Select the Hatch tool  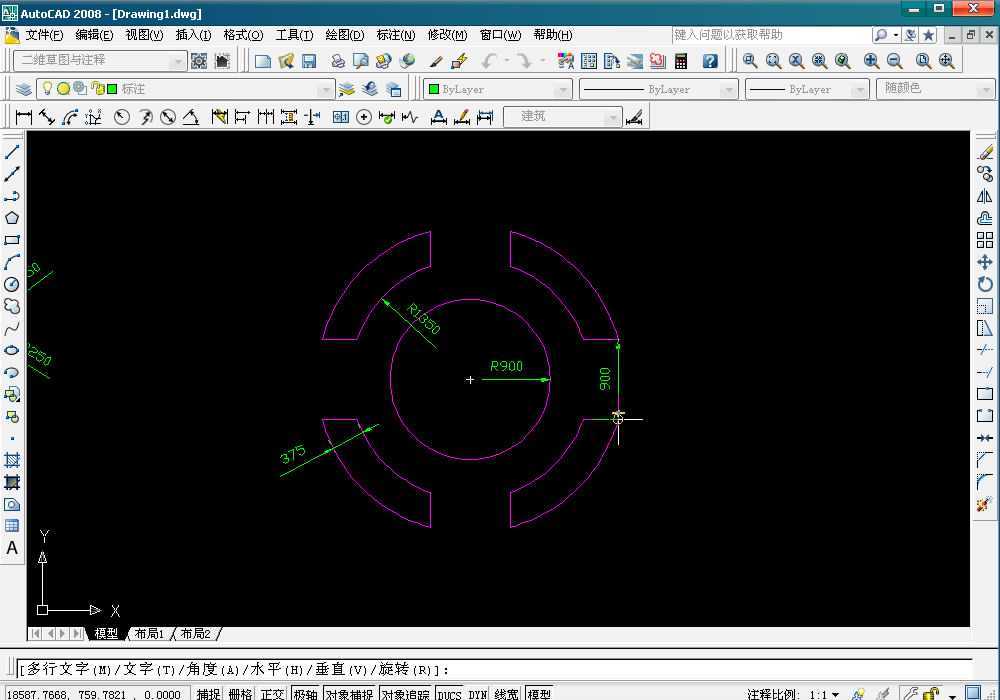click(12, 460)
